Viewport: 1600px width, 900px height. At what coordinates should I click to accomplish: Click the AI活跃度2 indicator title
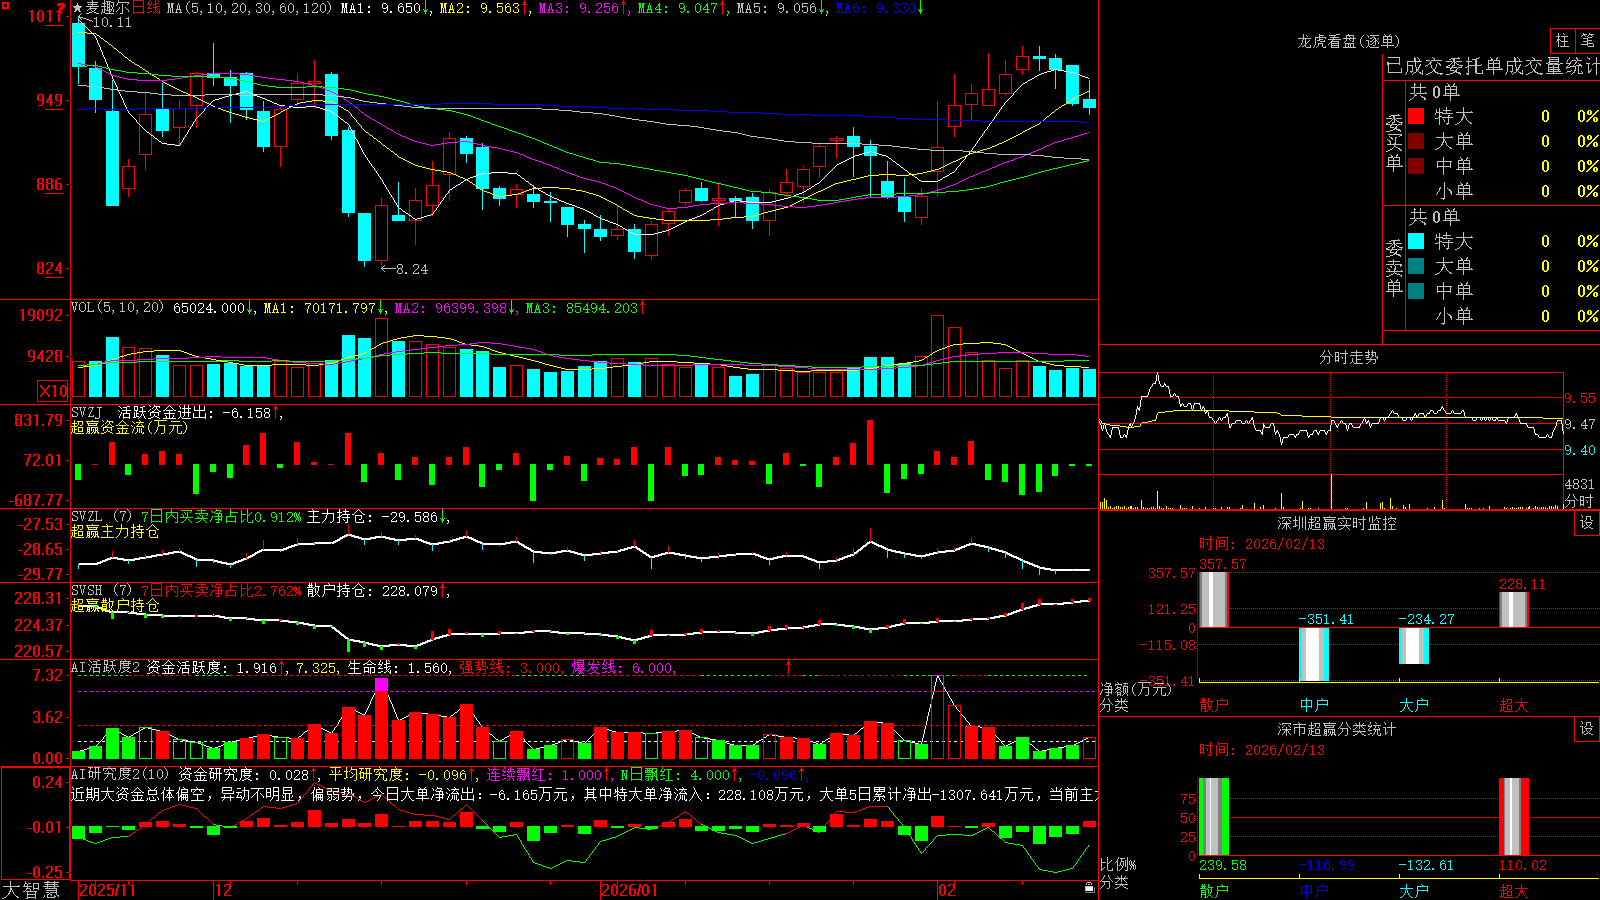(x=106, y=667)
